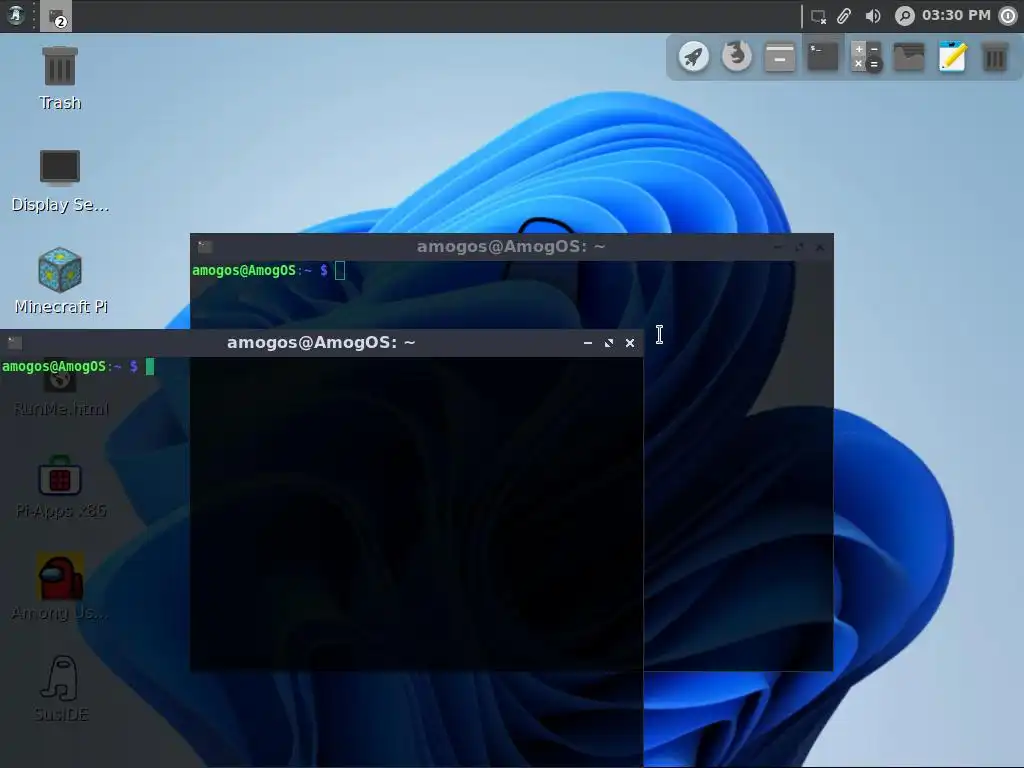Image resolution: width=1024 pixels, height=768 pixels.
Task: Click the back terminal's title bar
Action: coord(511,246)
